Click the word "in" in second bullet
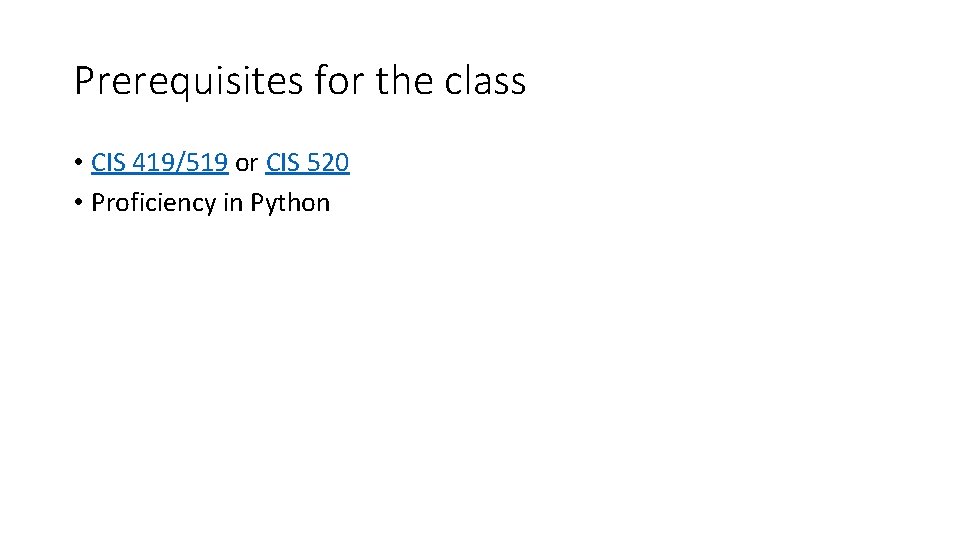This screenshot has height=540, width=960. click(233, 203)
